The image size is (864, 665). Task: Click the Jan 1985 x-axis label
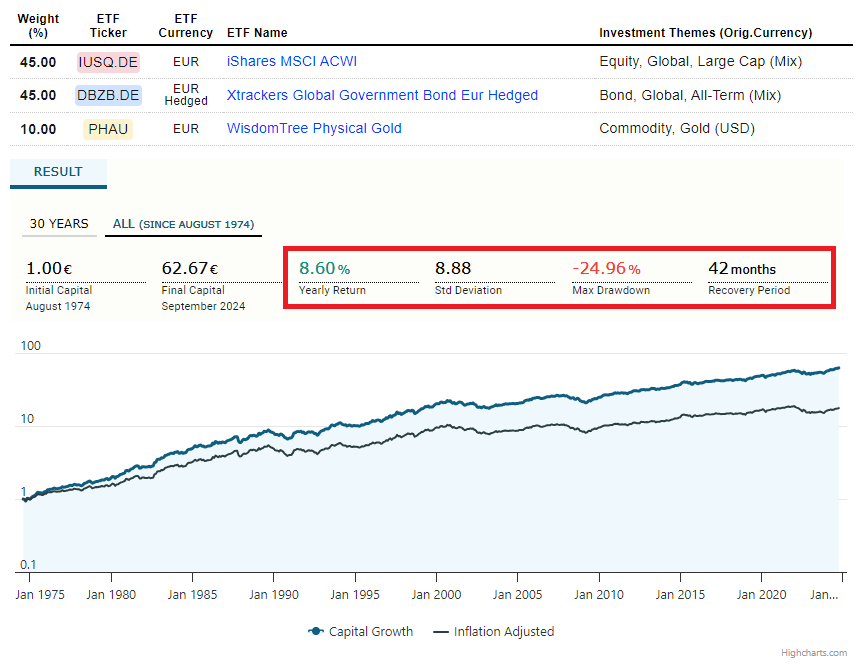point(192,594)
